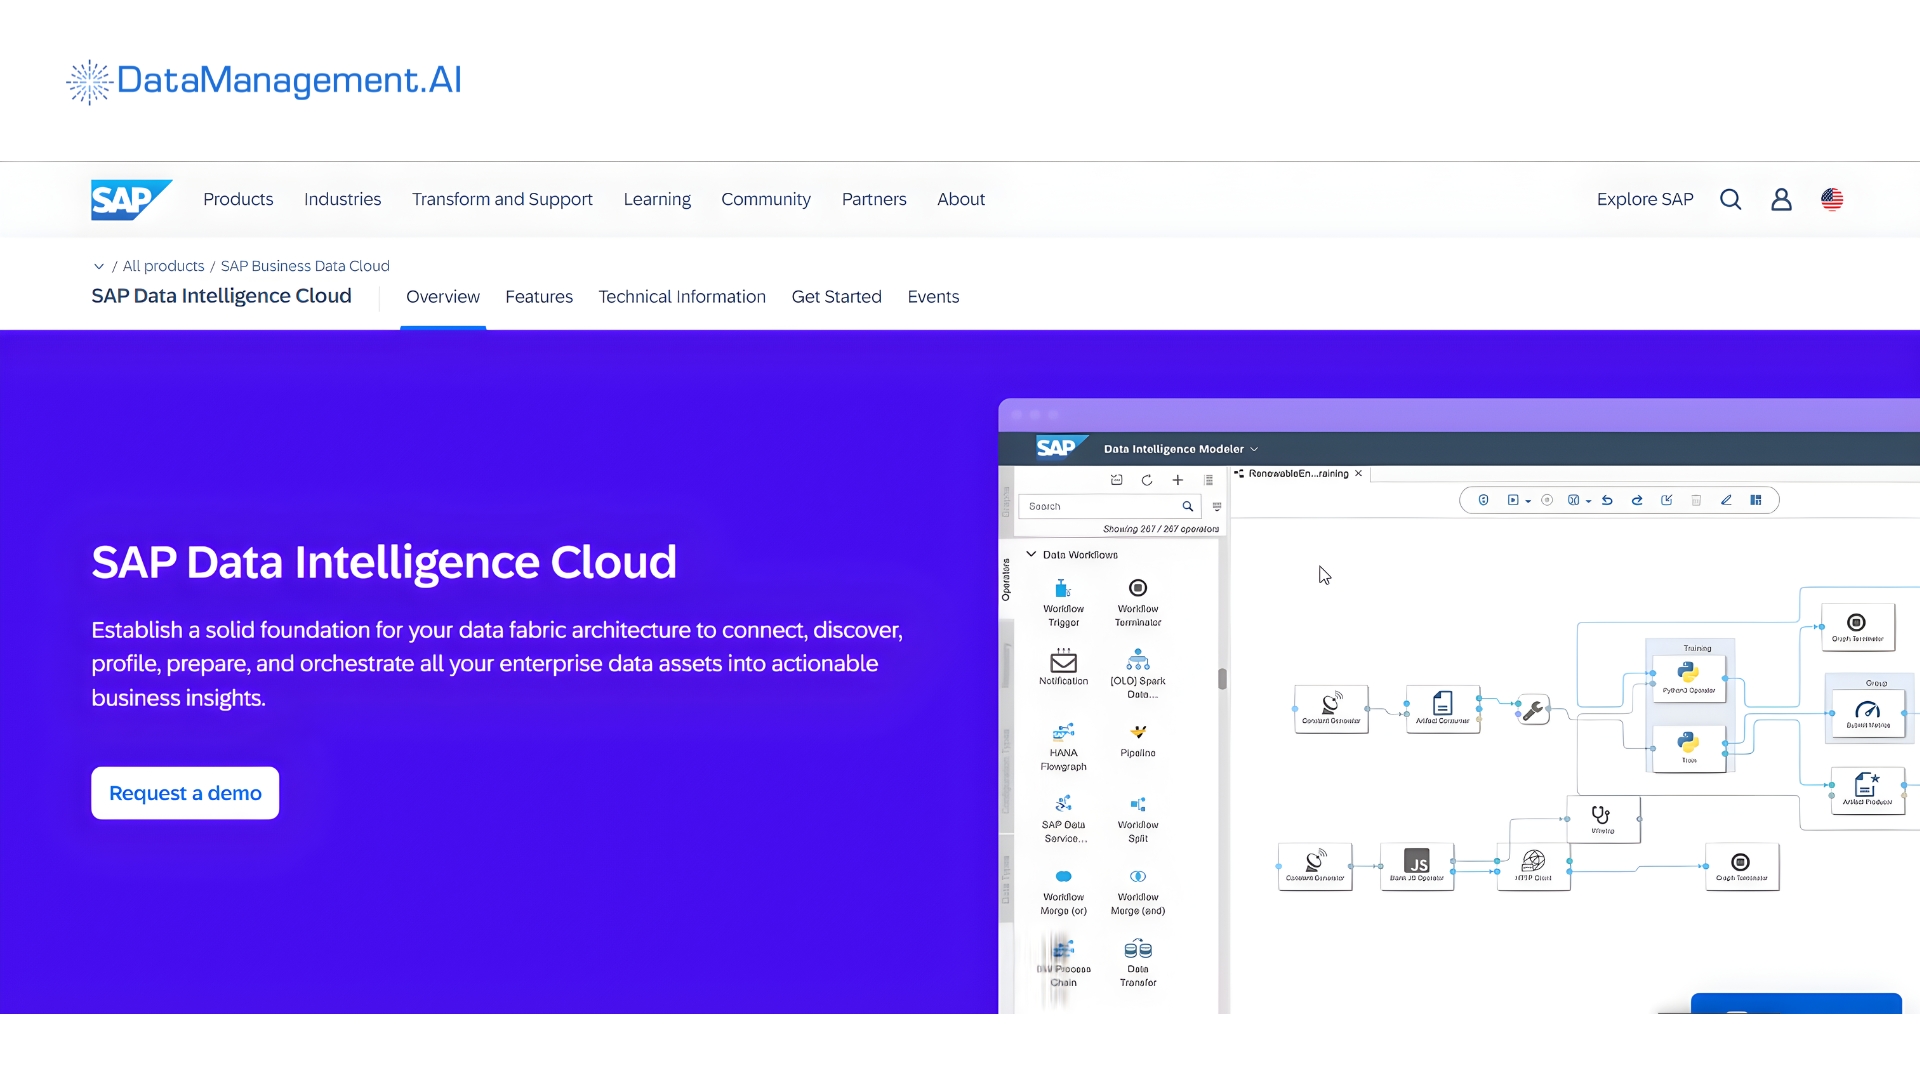Open the language selector via the flag icon
1920x1080 pixels.
pyautogui.click(x=1833, y=199)
